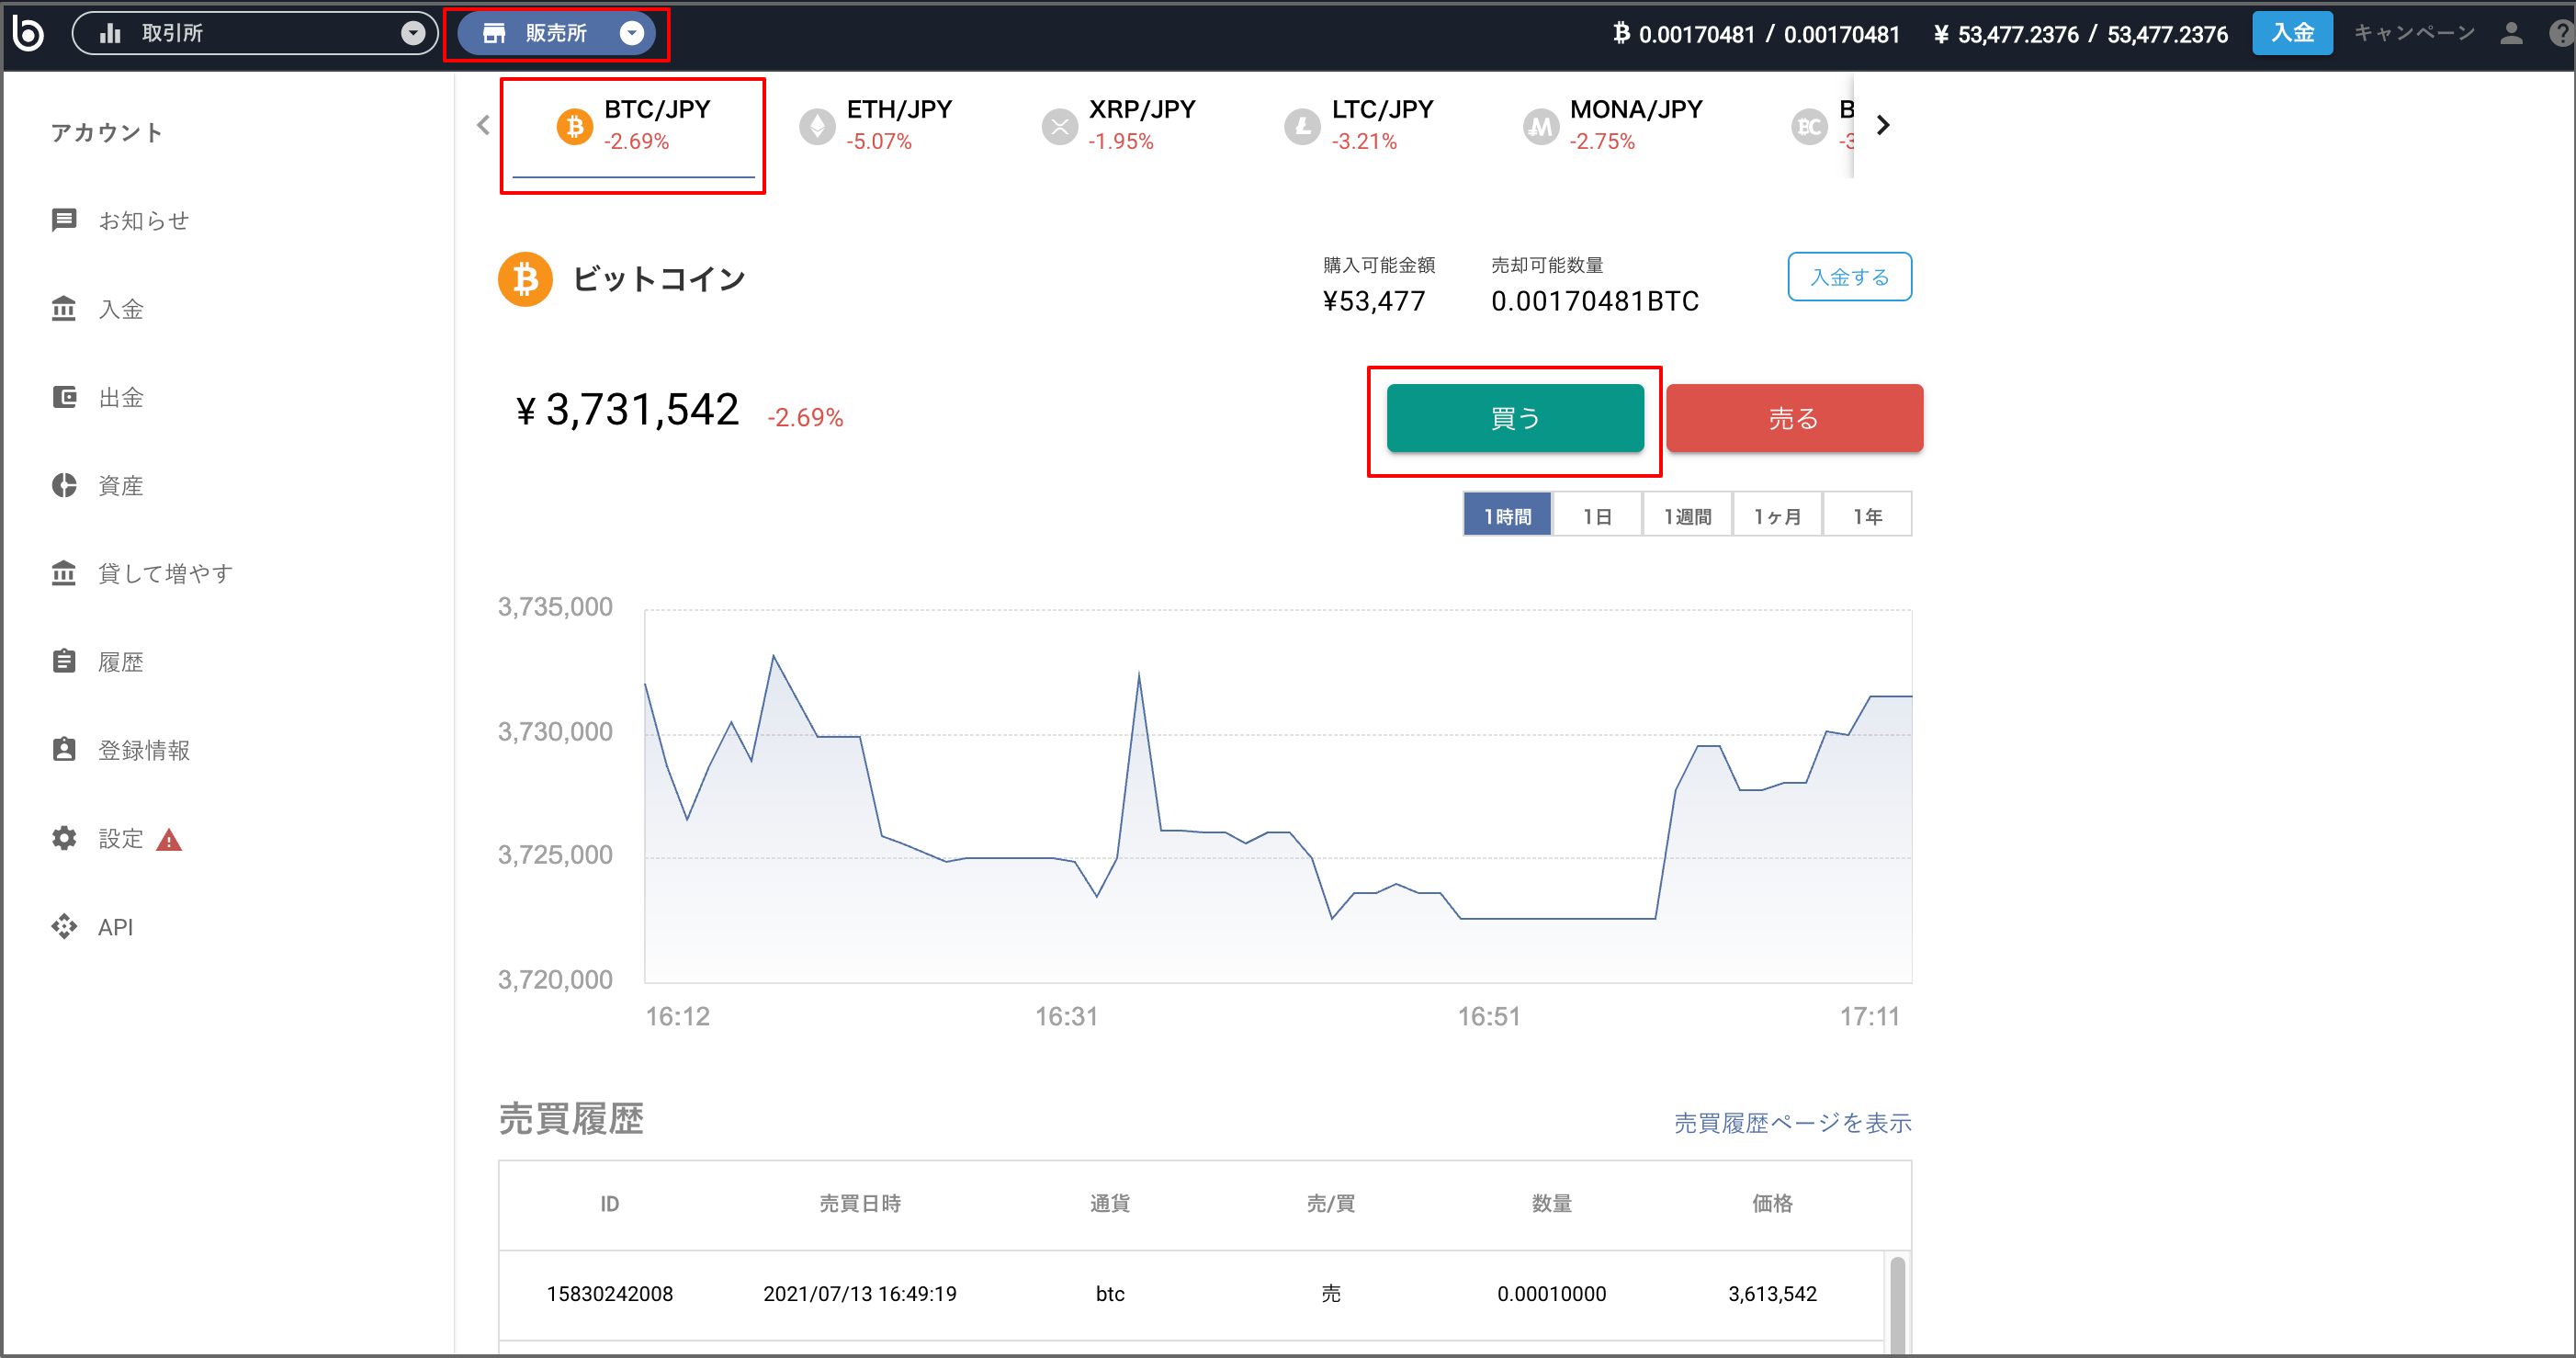This screenshot has height=1358, width=2576.
Task: Select the 1年 chart range
Action: point(1867,515)
